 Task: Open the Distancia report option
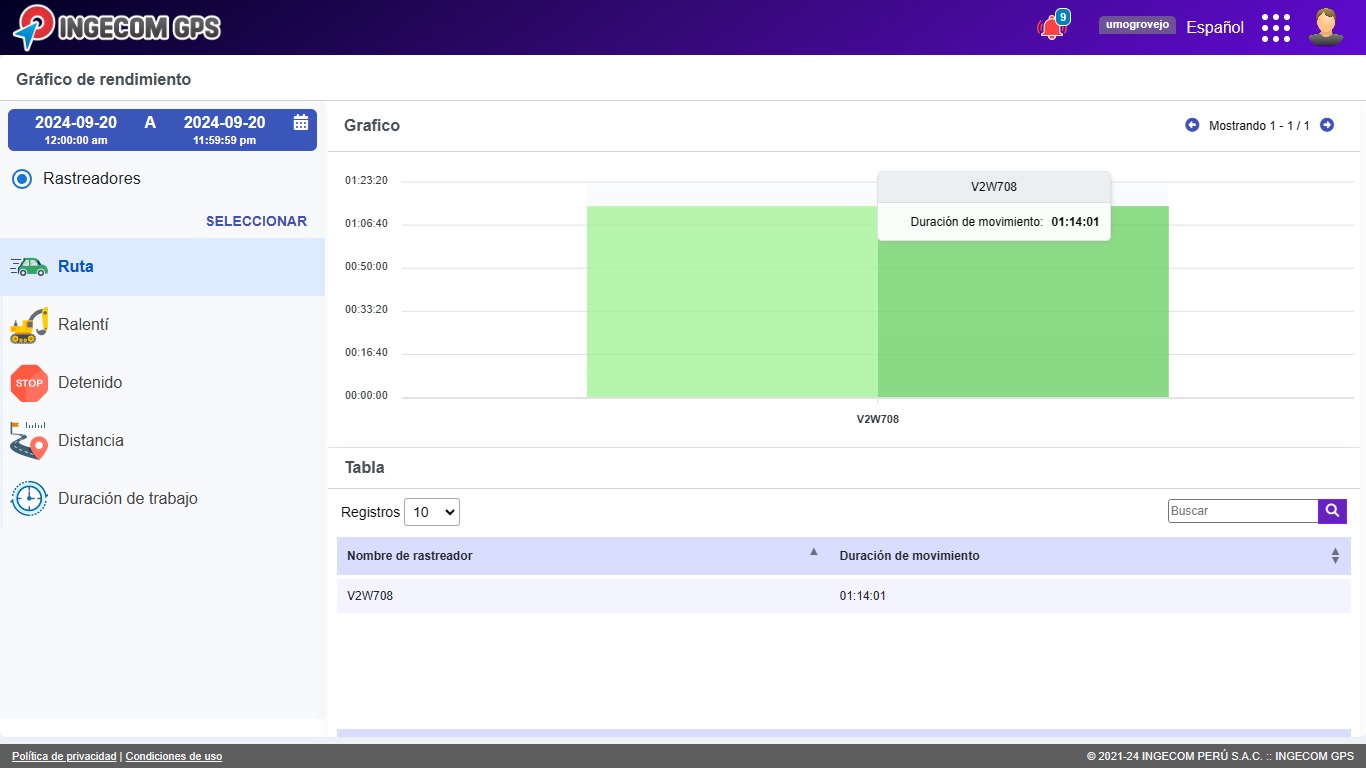pos(90,441)
